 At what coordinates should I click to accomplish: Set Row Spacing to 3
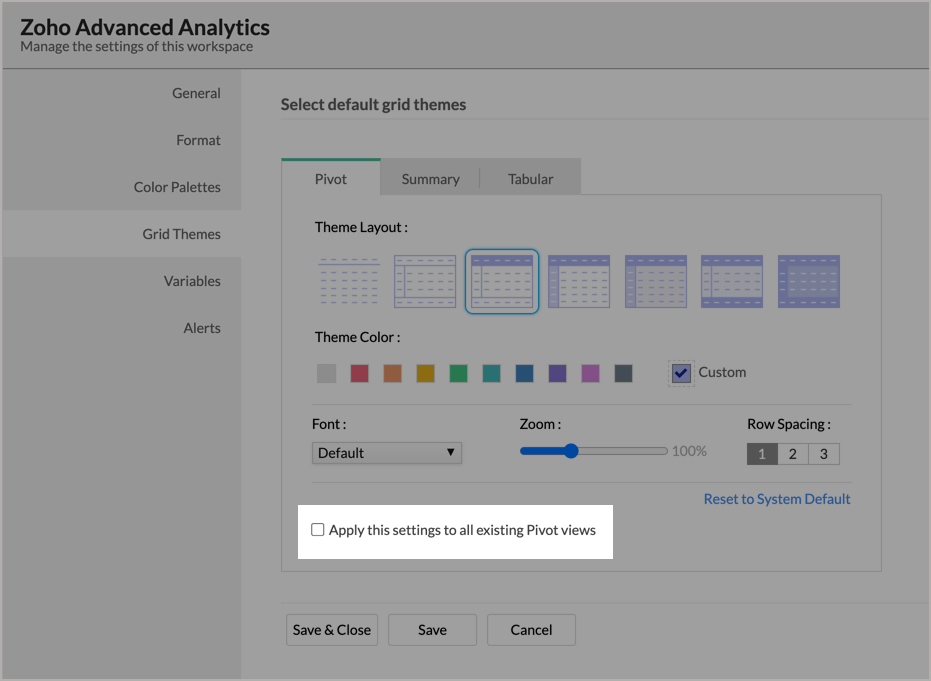(824, 454)
